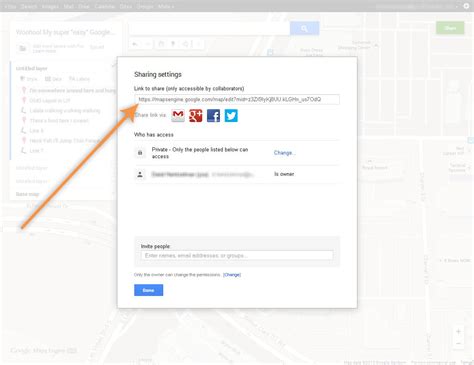Share link via Twitter icon
Viewport: 474px width, 365px height.
[x=231, y=115]
